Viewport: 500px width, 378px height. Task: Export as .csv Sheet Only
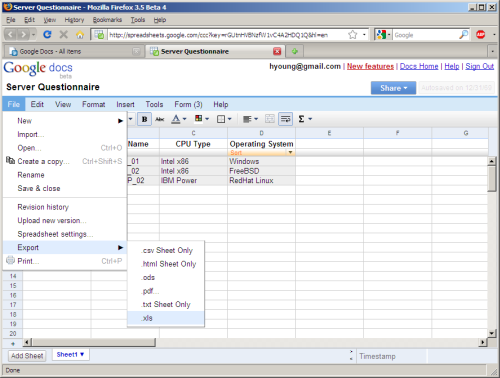(x=166, y=250)
